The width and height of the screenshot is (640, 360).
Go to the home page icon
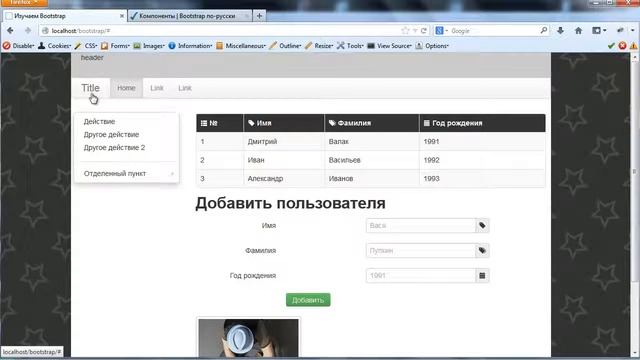click(x=578, y=31)
